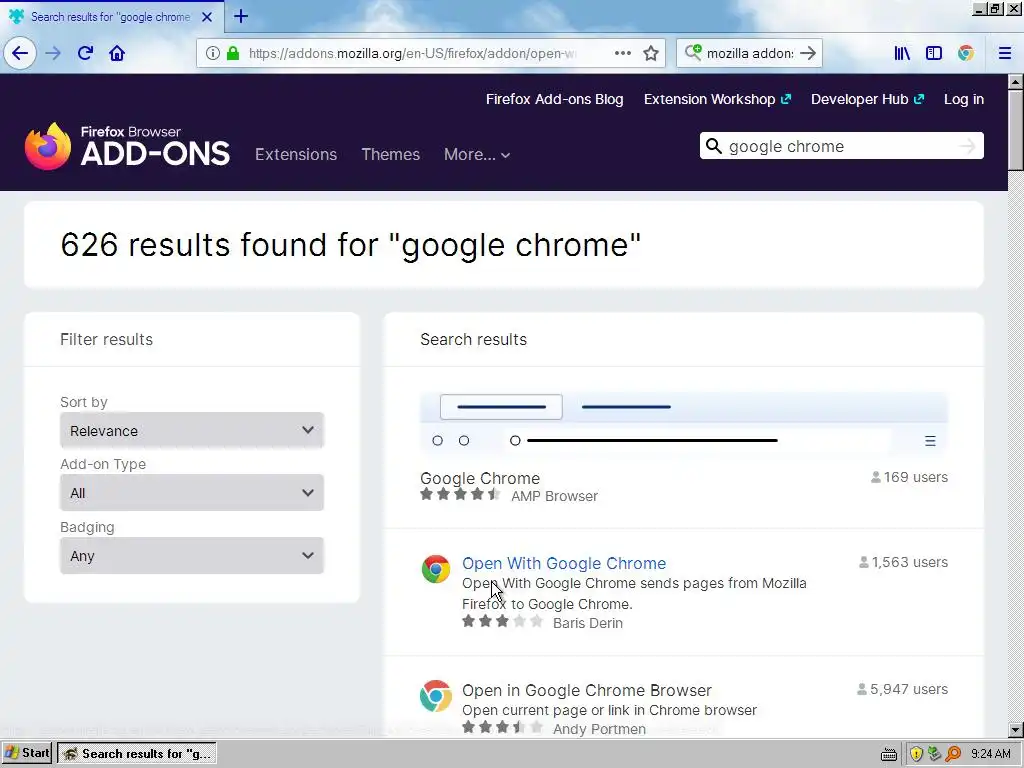This screenshot has height=768, width=1024.
Task: Open the Extension Workshop link
Action: pos(717,99)
